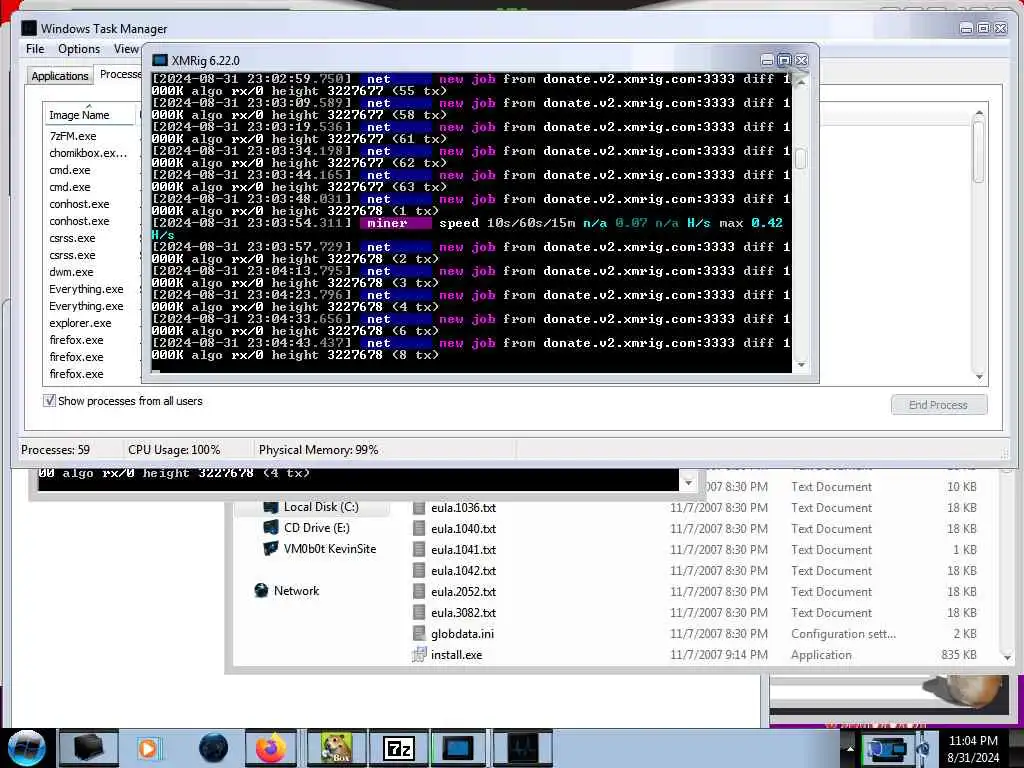Switch to the Processes tab

[120, 74]
